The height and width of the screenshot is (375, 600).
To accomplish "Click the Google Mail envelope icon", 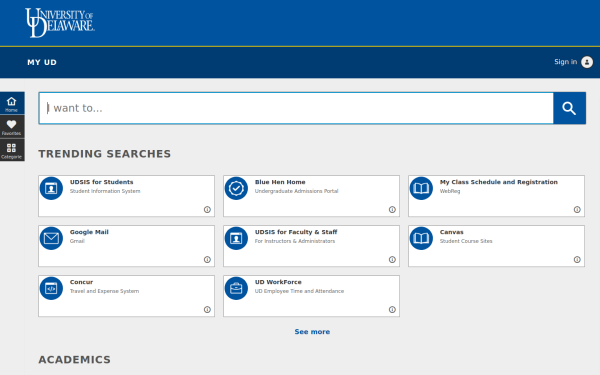I will pyautogui.click(x=51, y=238).
